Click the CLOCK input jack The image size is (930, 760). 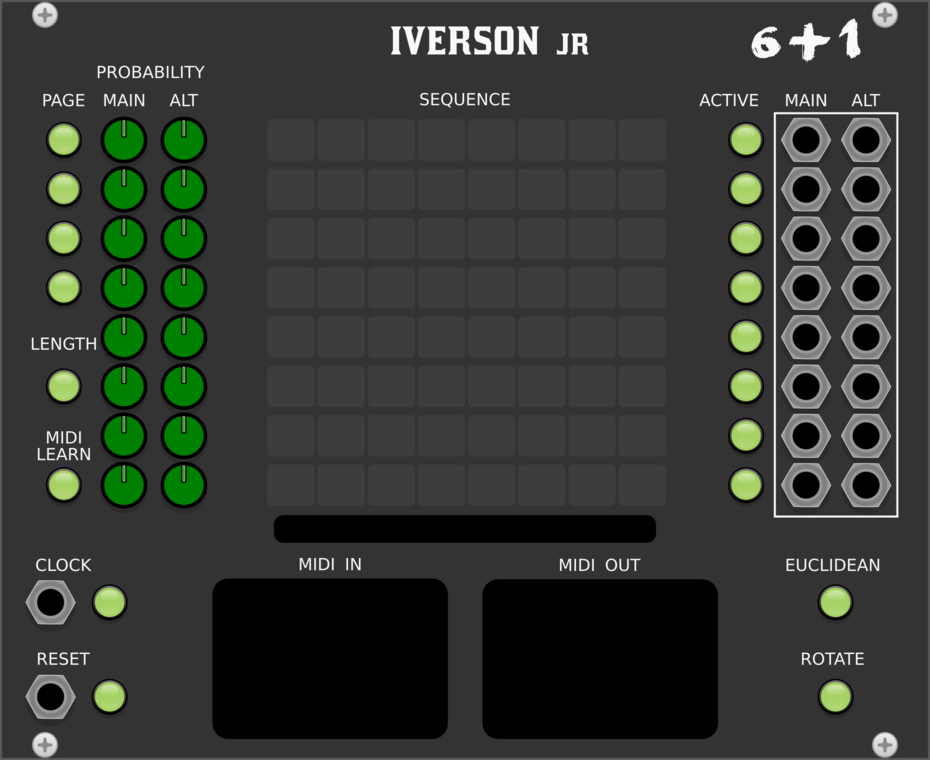pos(50,602)
